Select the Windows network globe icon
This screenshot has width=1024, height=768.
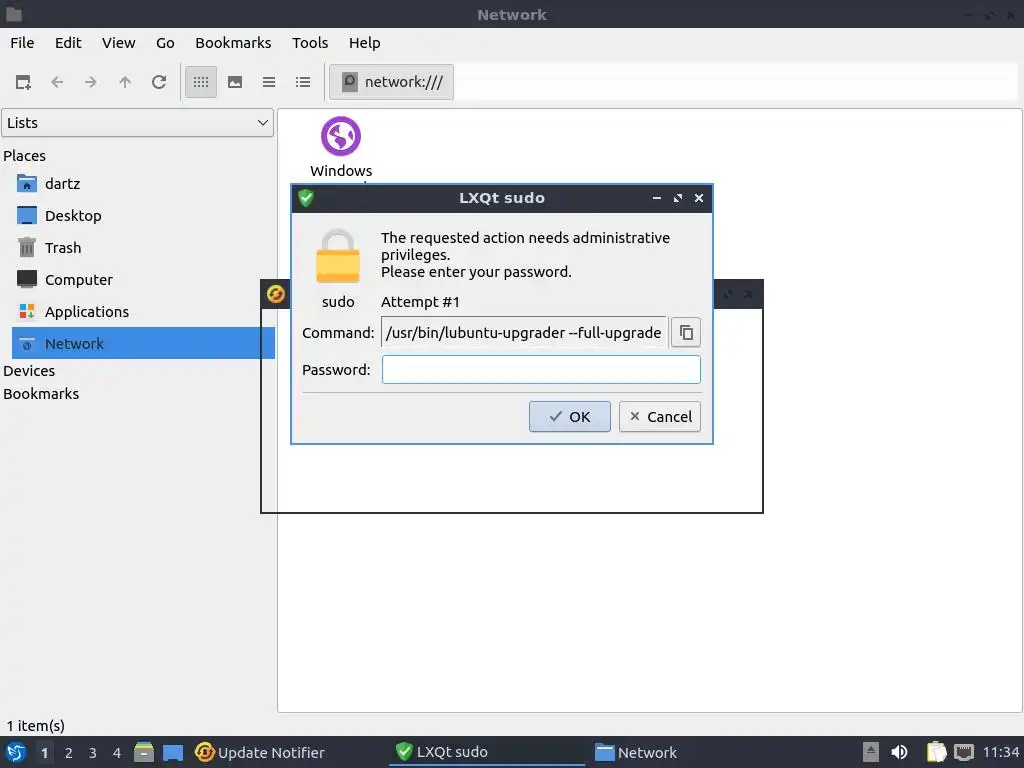point(341,136)
